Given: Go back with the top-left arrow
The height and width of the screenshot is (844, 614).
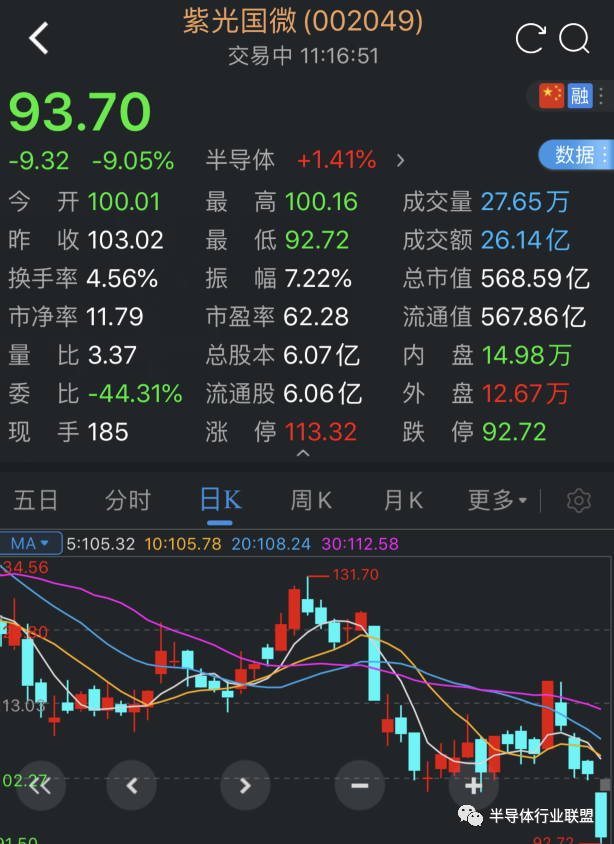Looking at the screenshot, I should [x=39, y=38].
